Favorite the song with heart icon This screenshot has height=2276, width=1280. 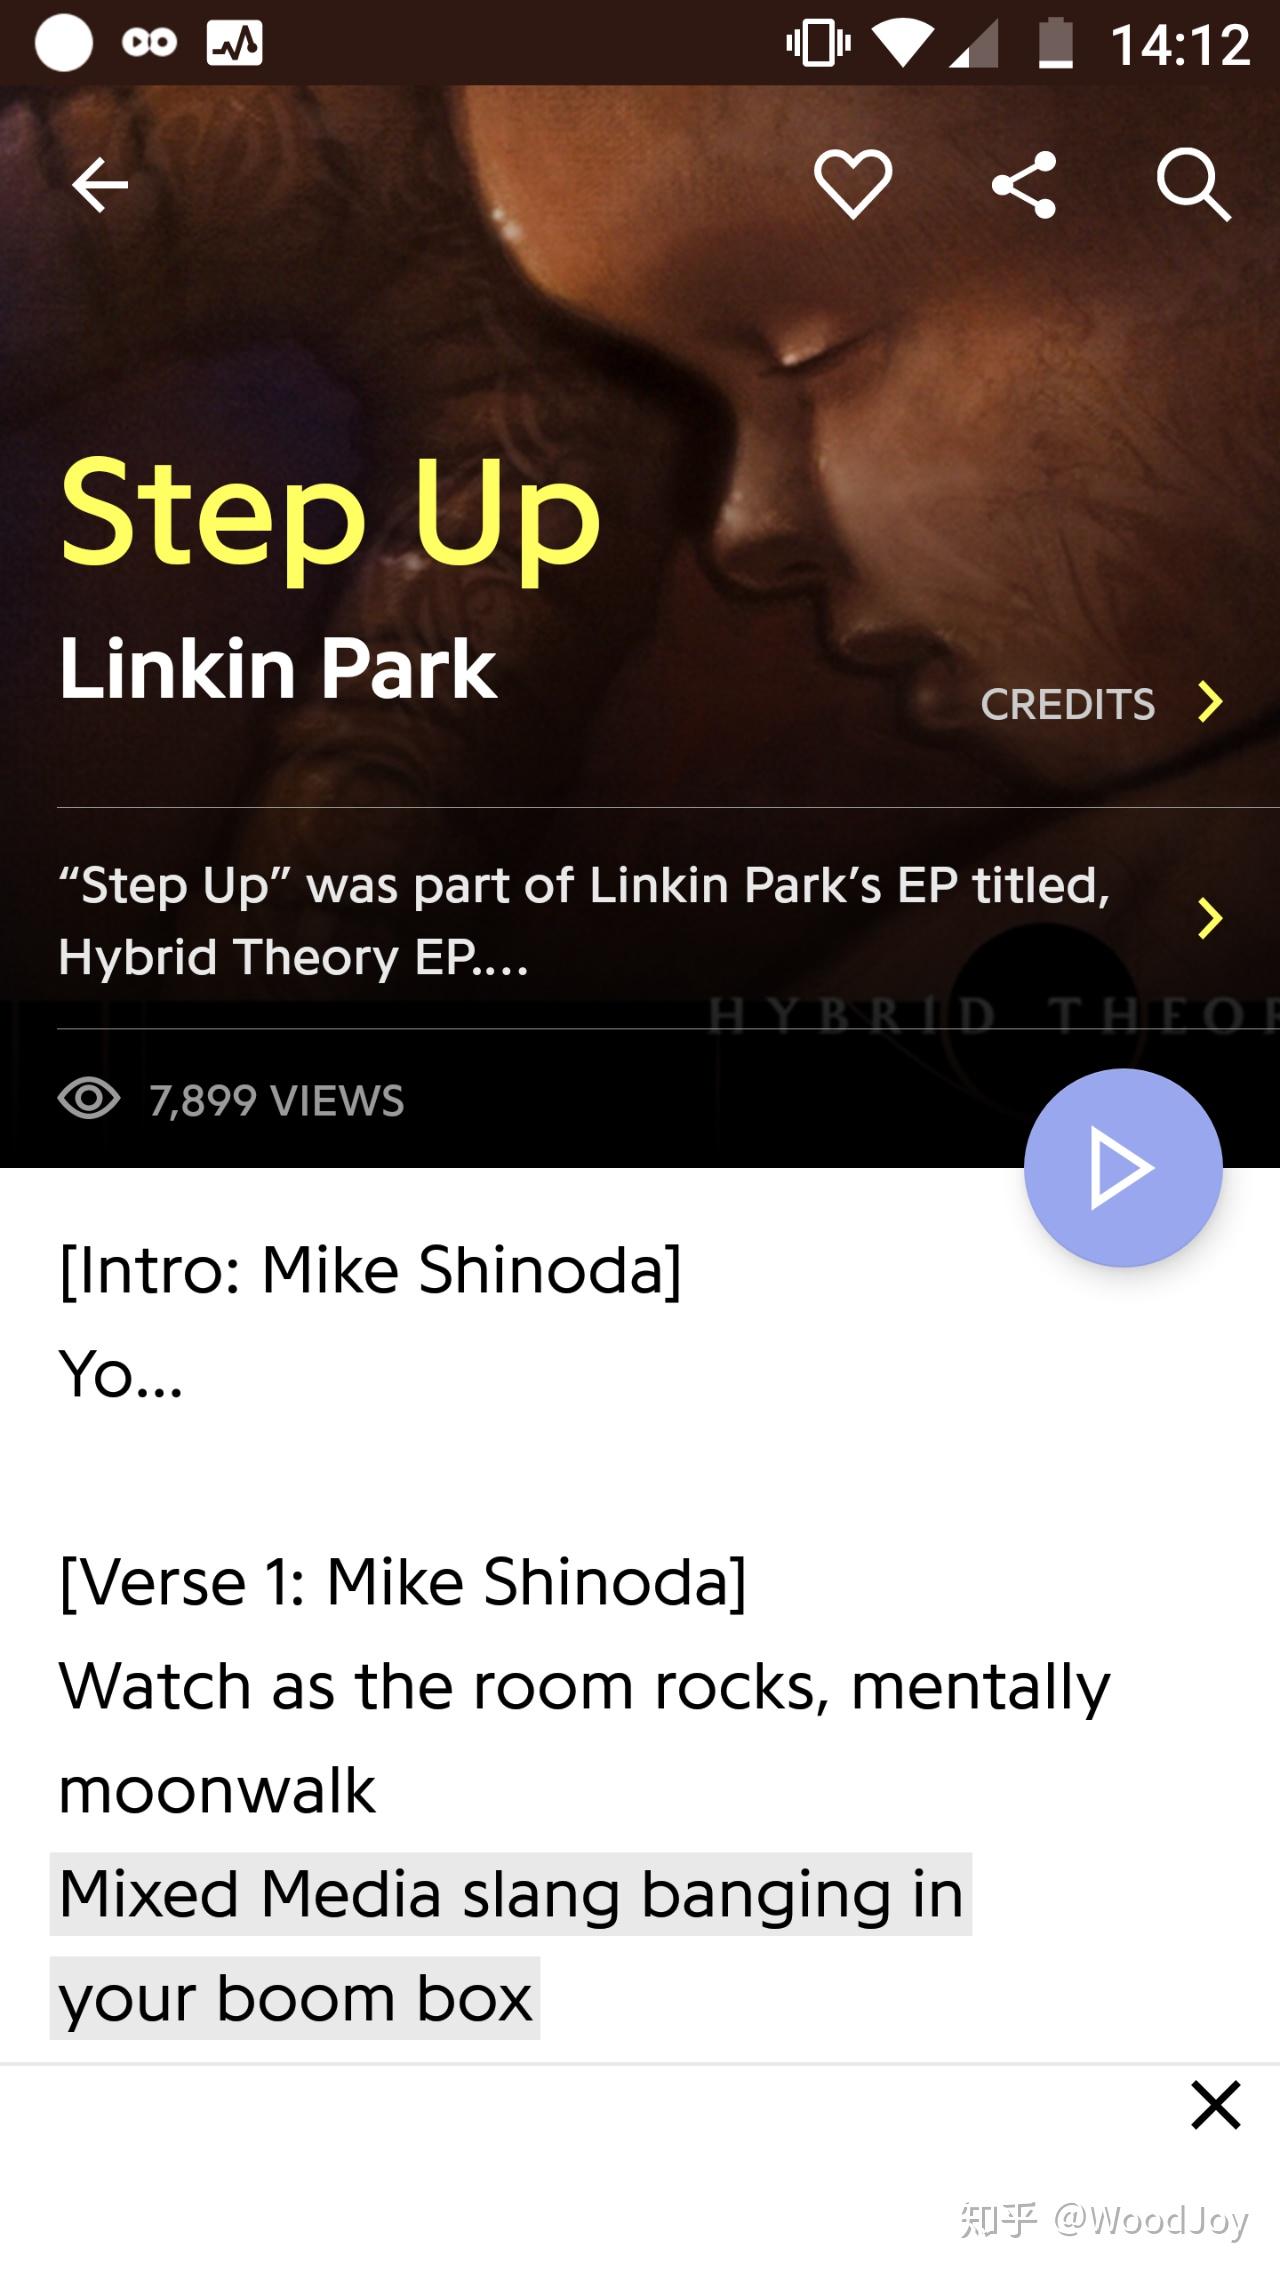coord(853,184)
